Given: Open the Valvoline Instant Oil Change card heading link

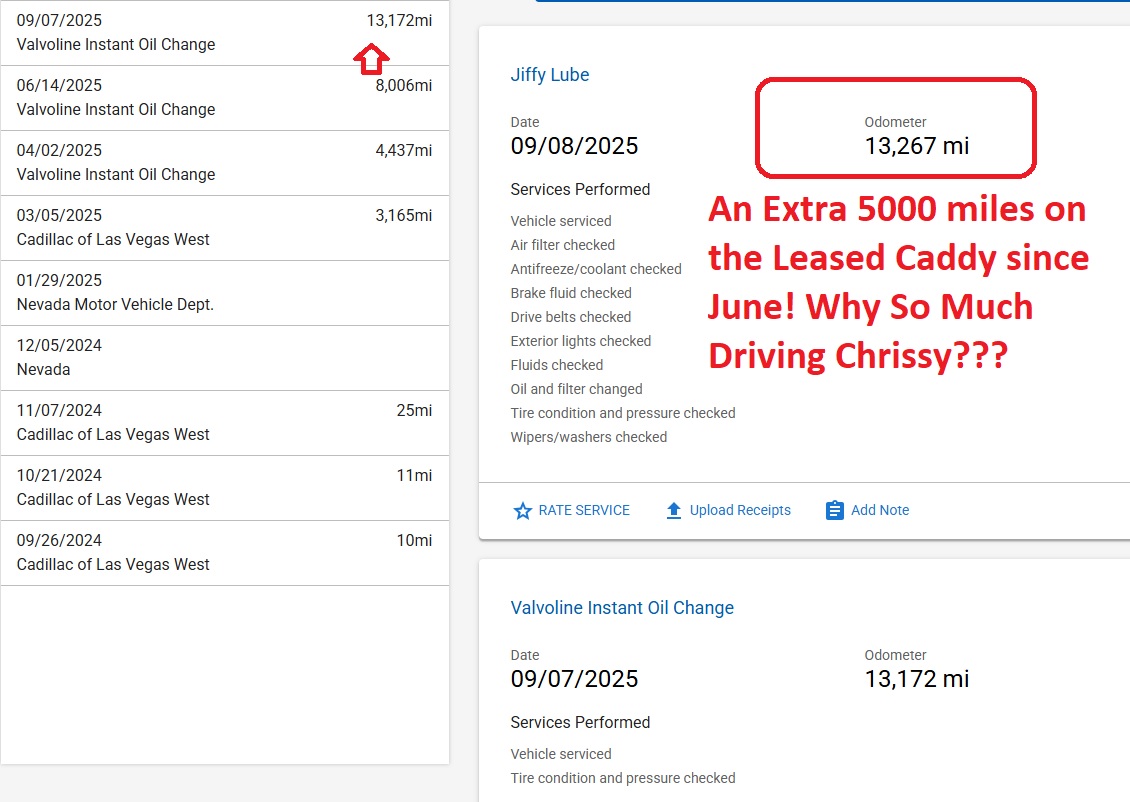Looking at the screenshot, I should click(x=622, y=607).
